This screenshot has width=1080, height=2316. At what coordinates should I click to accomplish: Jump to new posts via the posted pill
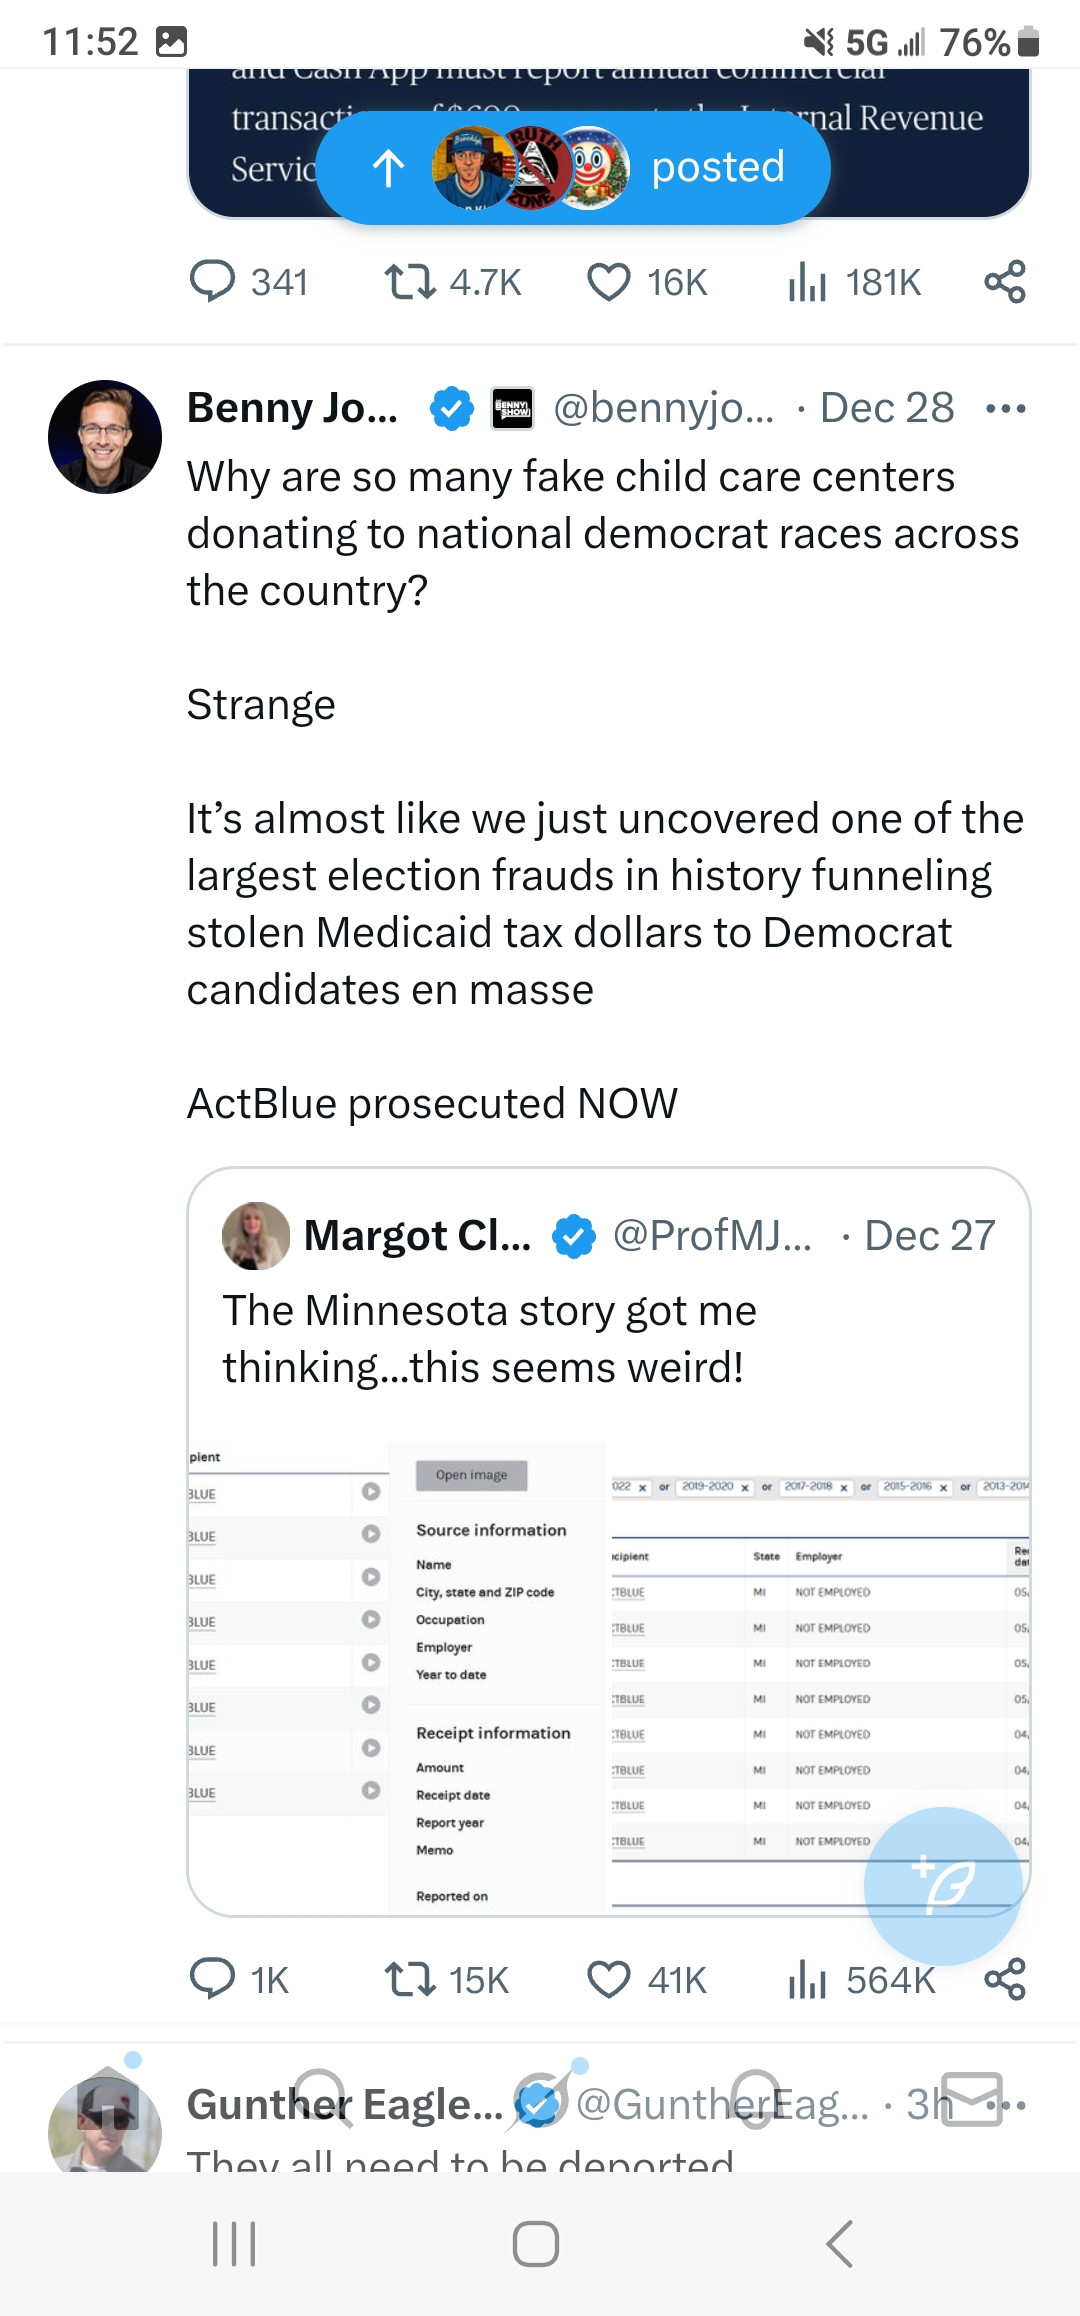[x=573, y=167]
